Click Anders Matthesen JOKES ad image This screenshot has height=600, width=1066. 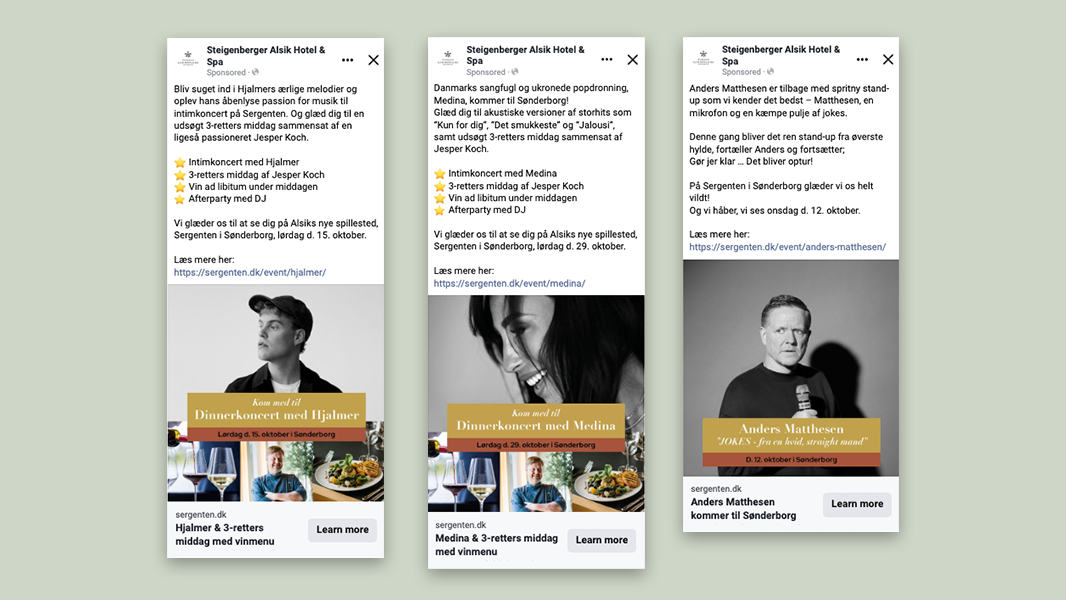tap(791, 368)
